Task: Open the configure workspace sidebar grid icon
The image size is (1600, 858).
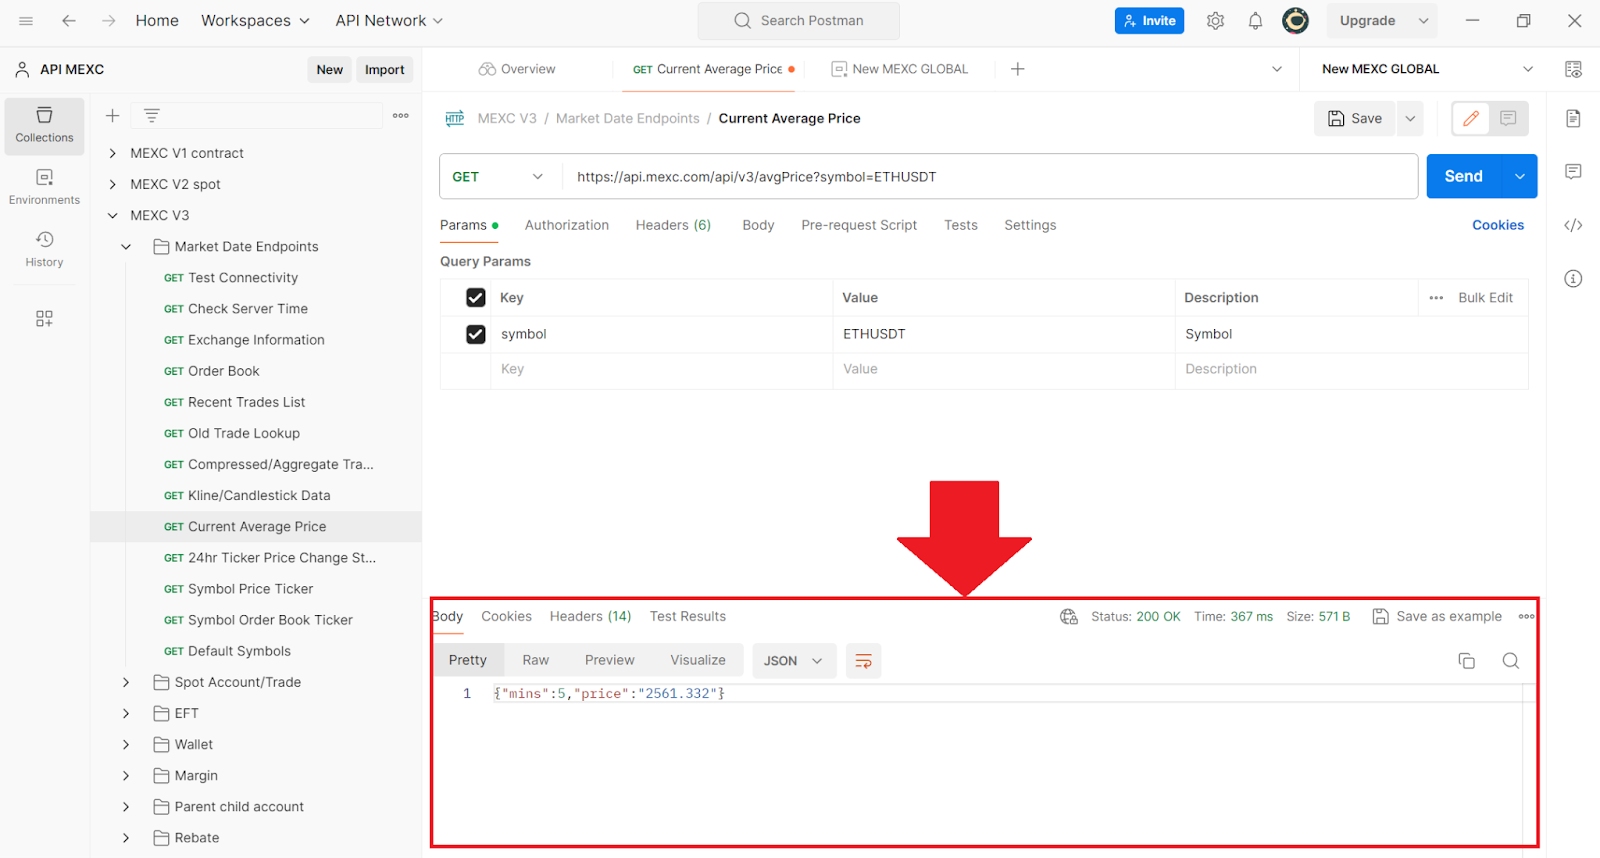Action: 44,318
